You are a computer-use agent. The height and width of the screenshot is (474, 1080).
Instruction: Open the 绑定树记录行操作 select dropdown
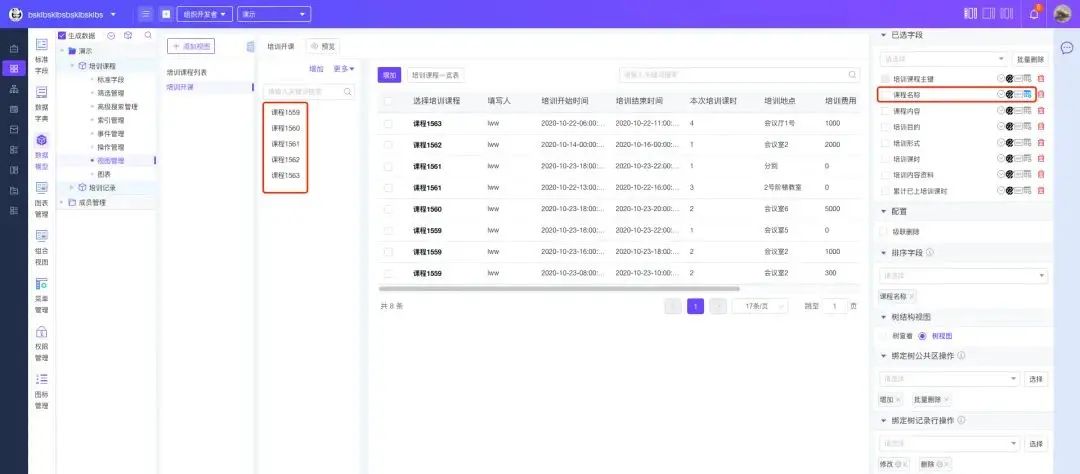[x=949, y=444]
